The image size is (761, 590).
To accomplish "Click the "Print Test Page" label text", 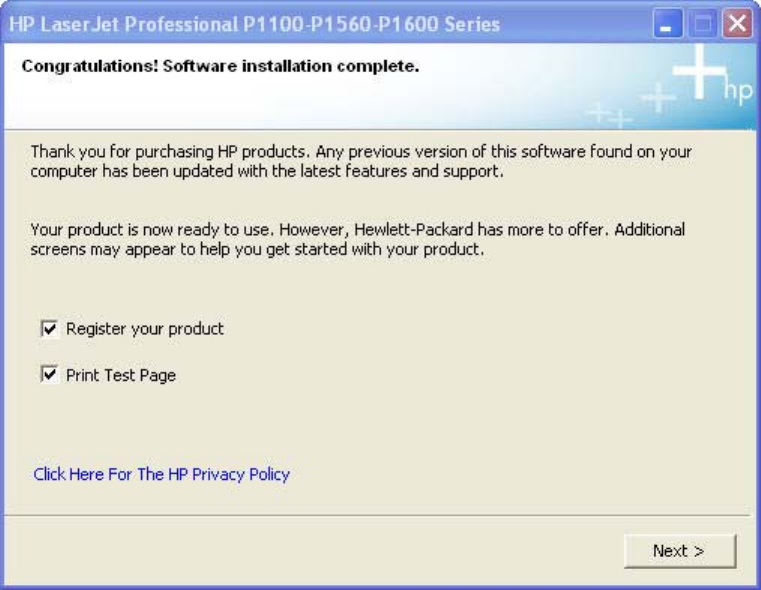I will click(121, 375).
